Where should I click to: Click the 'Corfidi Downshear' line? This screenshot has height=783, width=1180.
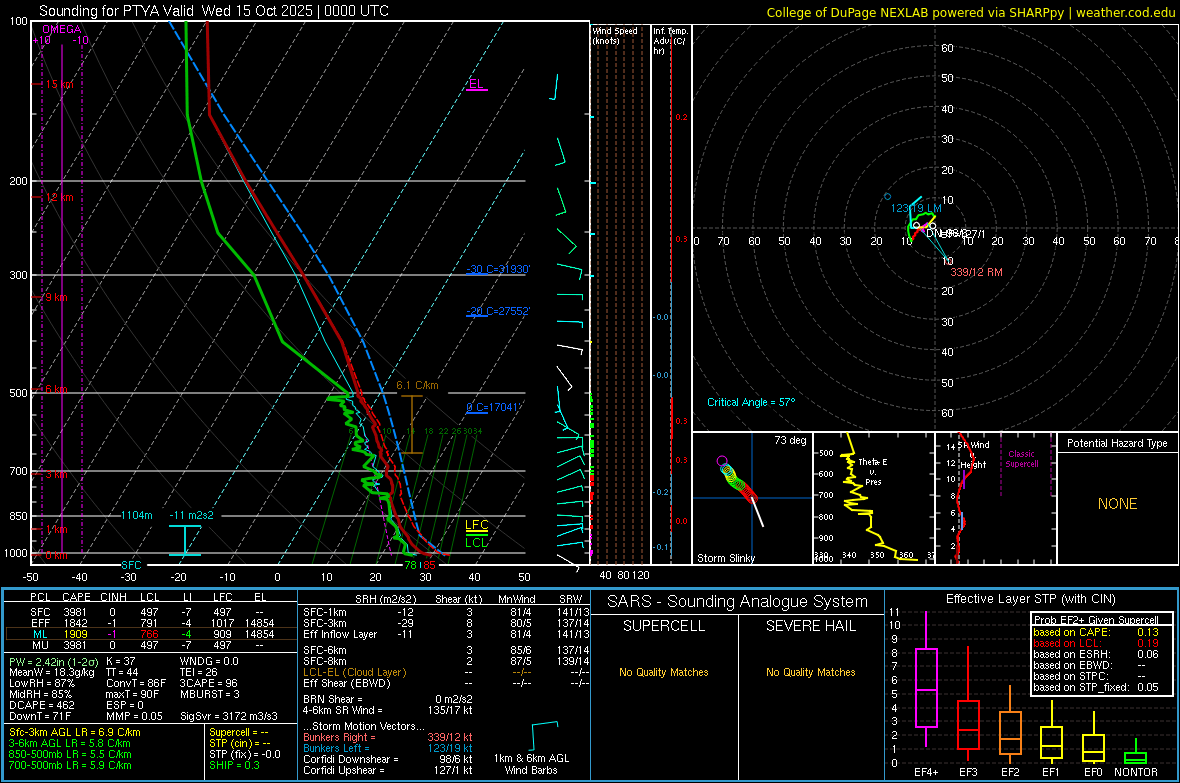[x=388, y=760]
